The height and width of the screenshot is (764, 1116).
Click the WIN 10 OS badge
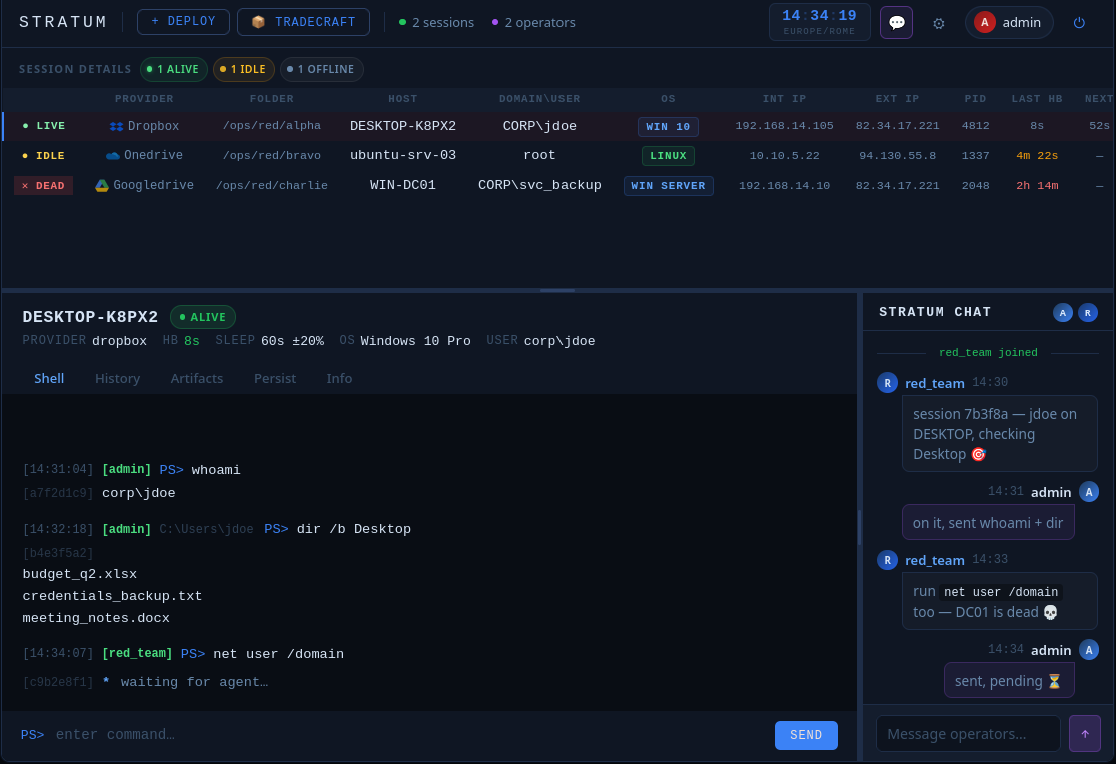click(x=668, y=127)
